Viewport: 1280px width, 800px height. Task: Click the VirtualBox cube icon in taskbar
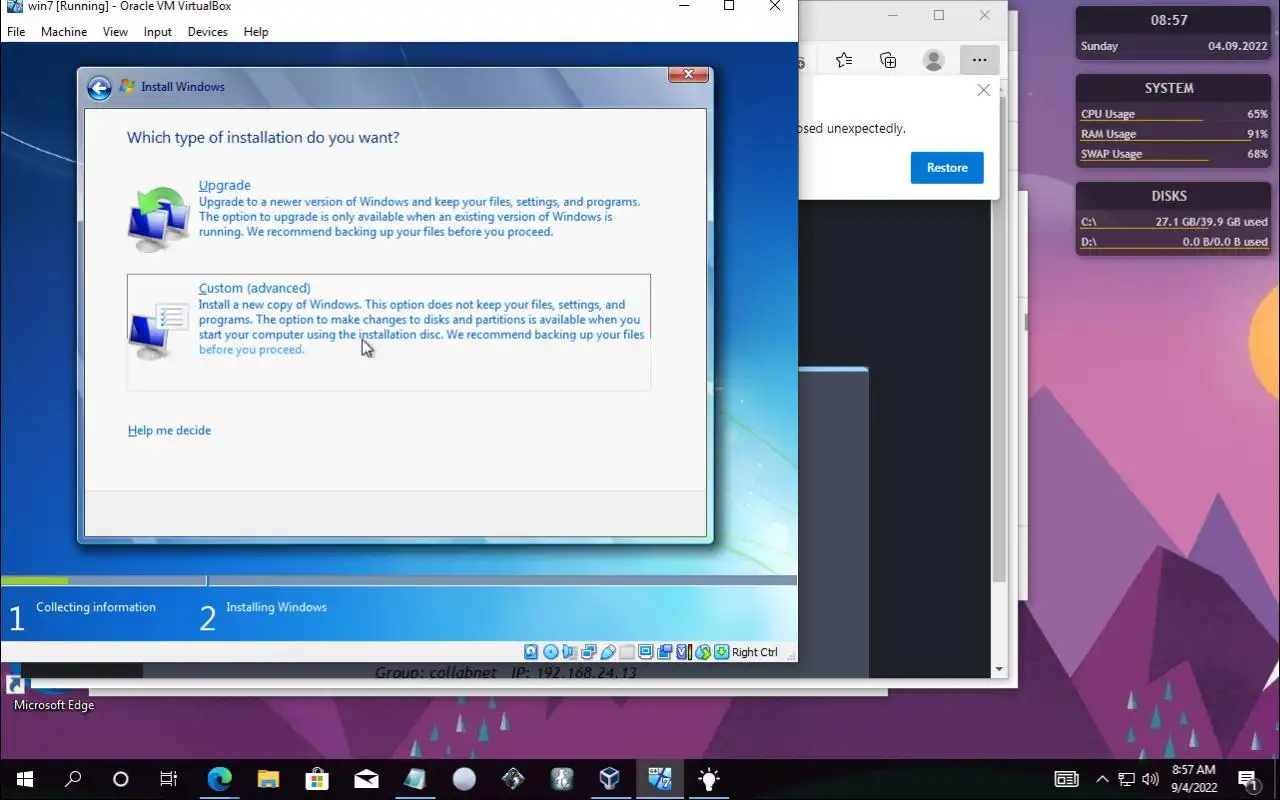610,778
